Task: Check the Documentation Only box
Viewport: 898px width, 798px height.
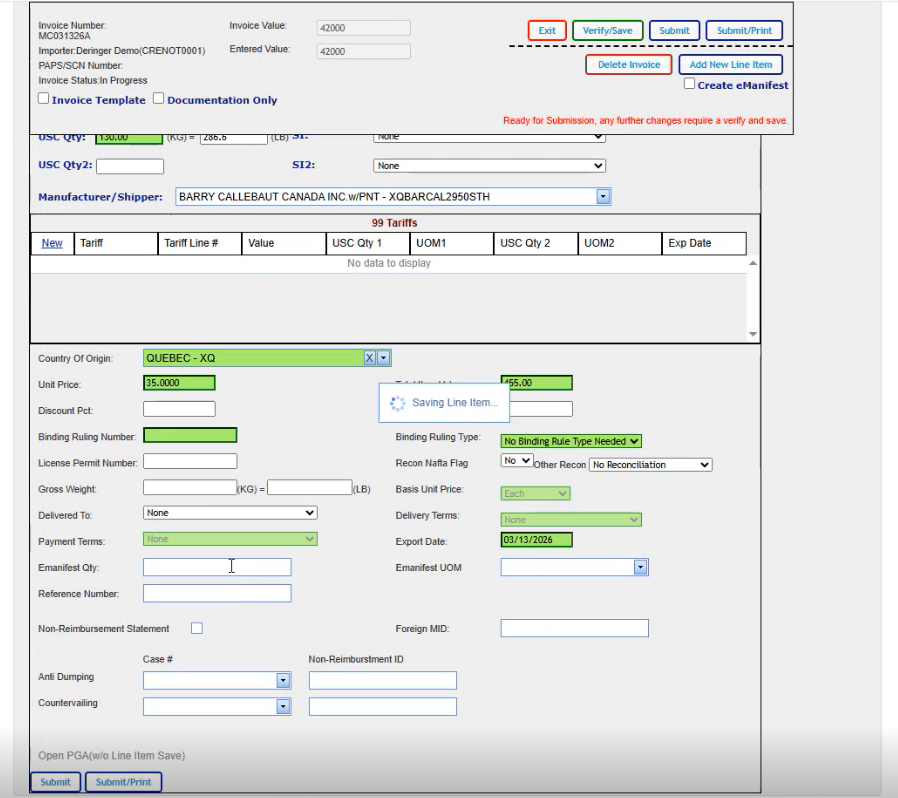Action: pyautogui.click(x=159, y=99)
